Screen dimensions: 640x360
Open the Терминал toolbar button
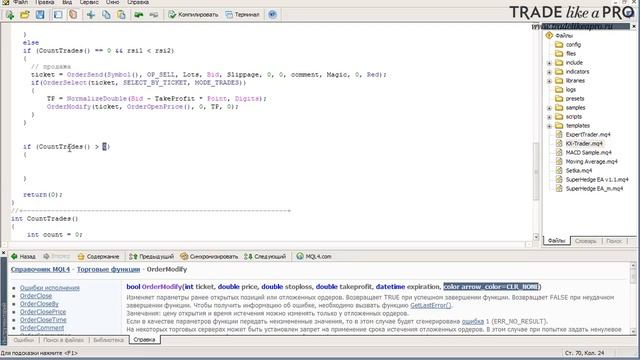click(x=242, y=15)
